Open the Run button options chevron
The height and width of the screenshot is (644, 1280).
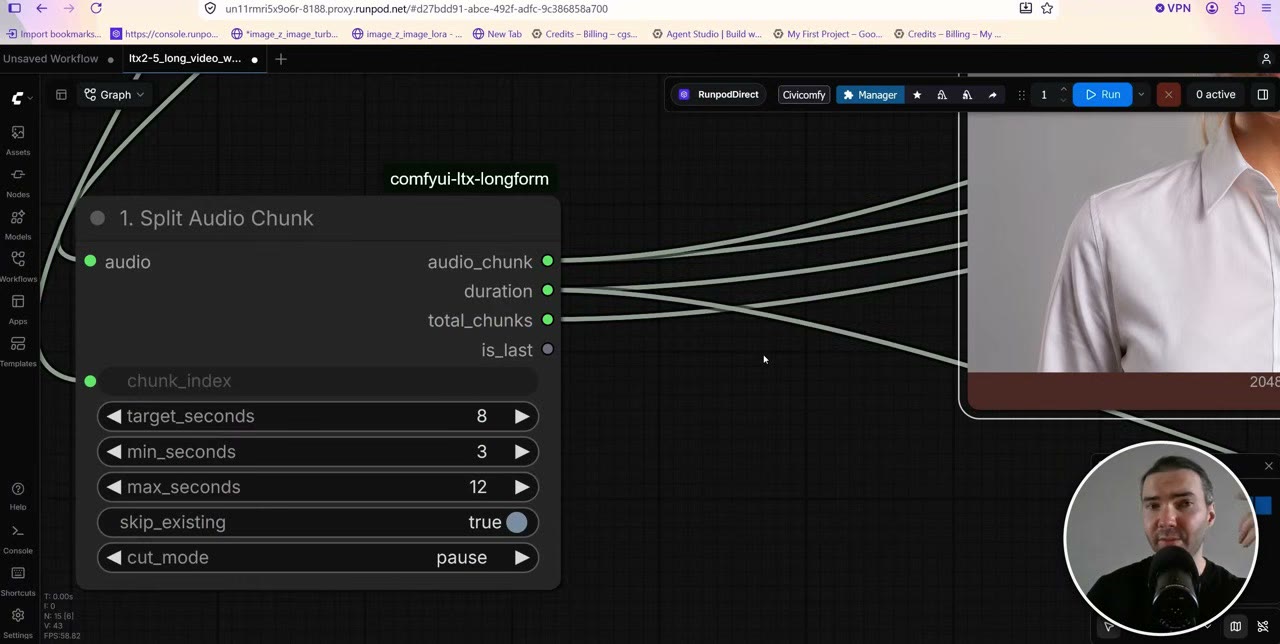[1141, 95]
